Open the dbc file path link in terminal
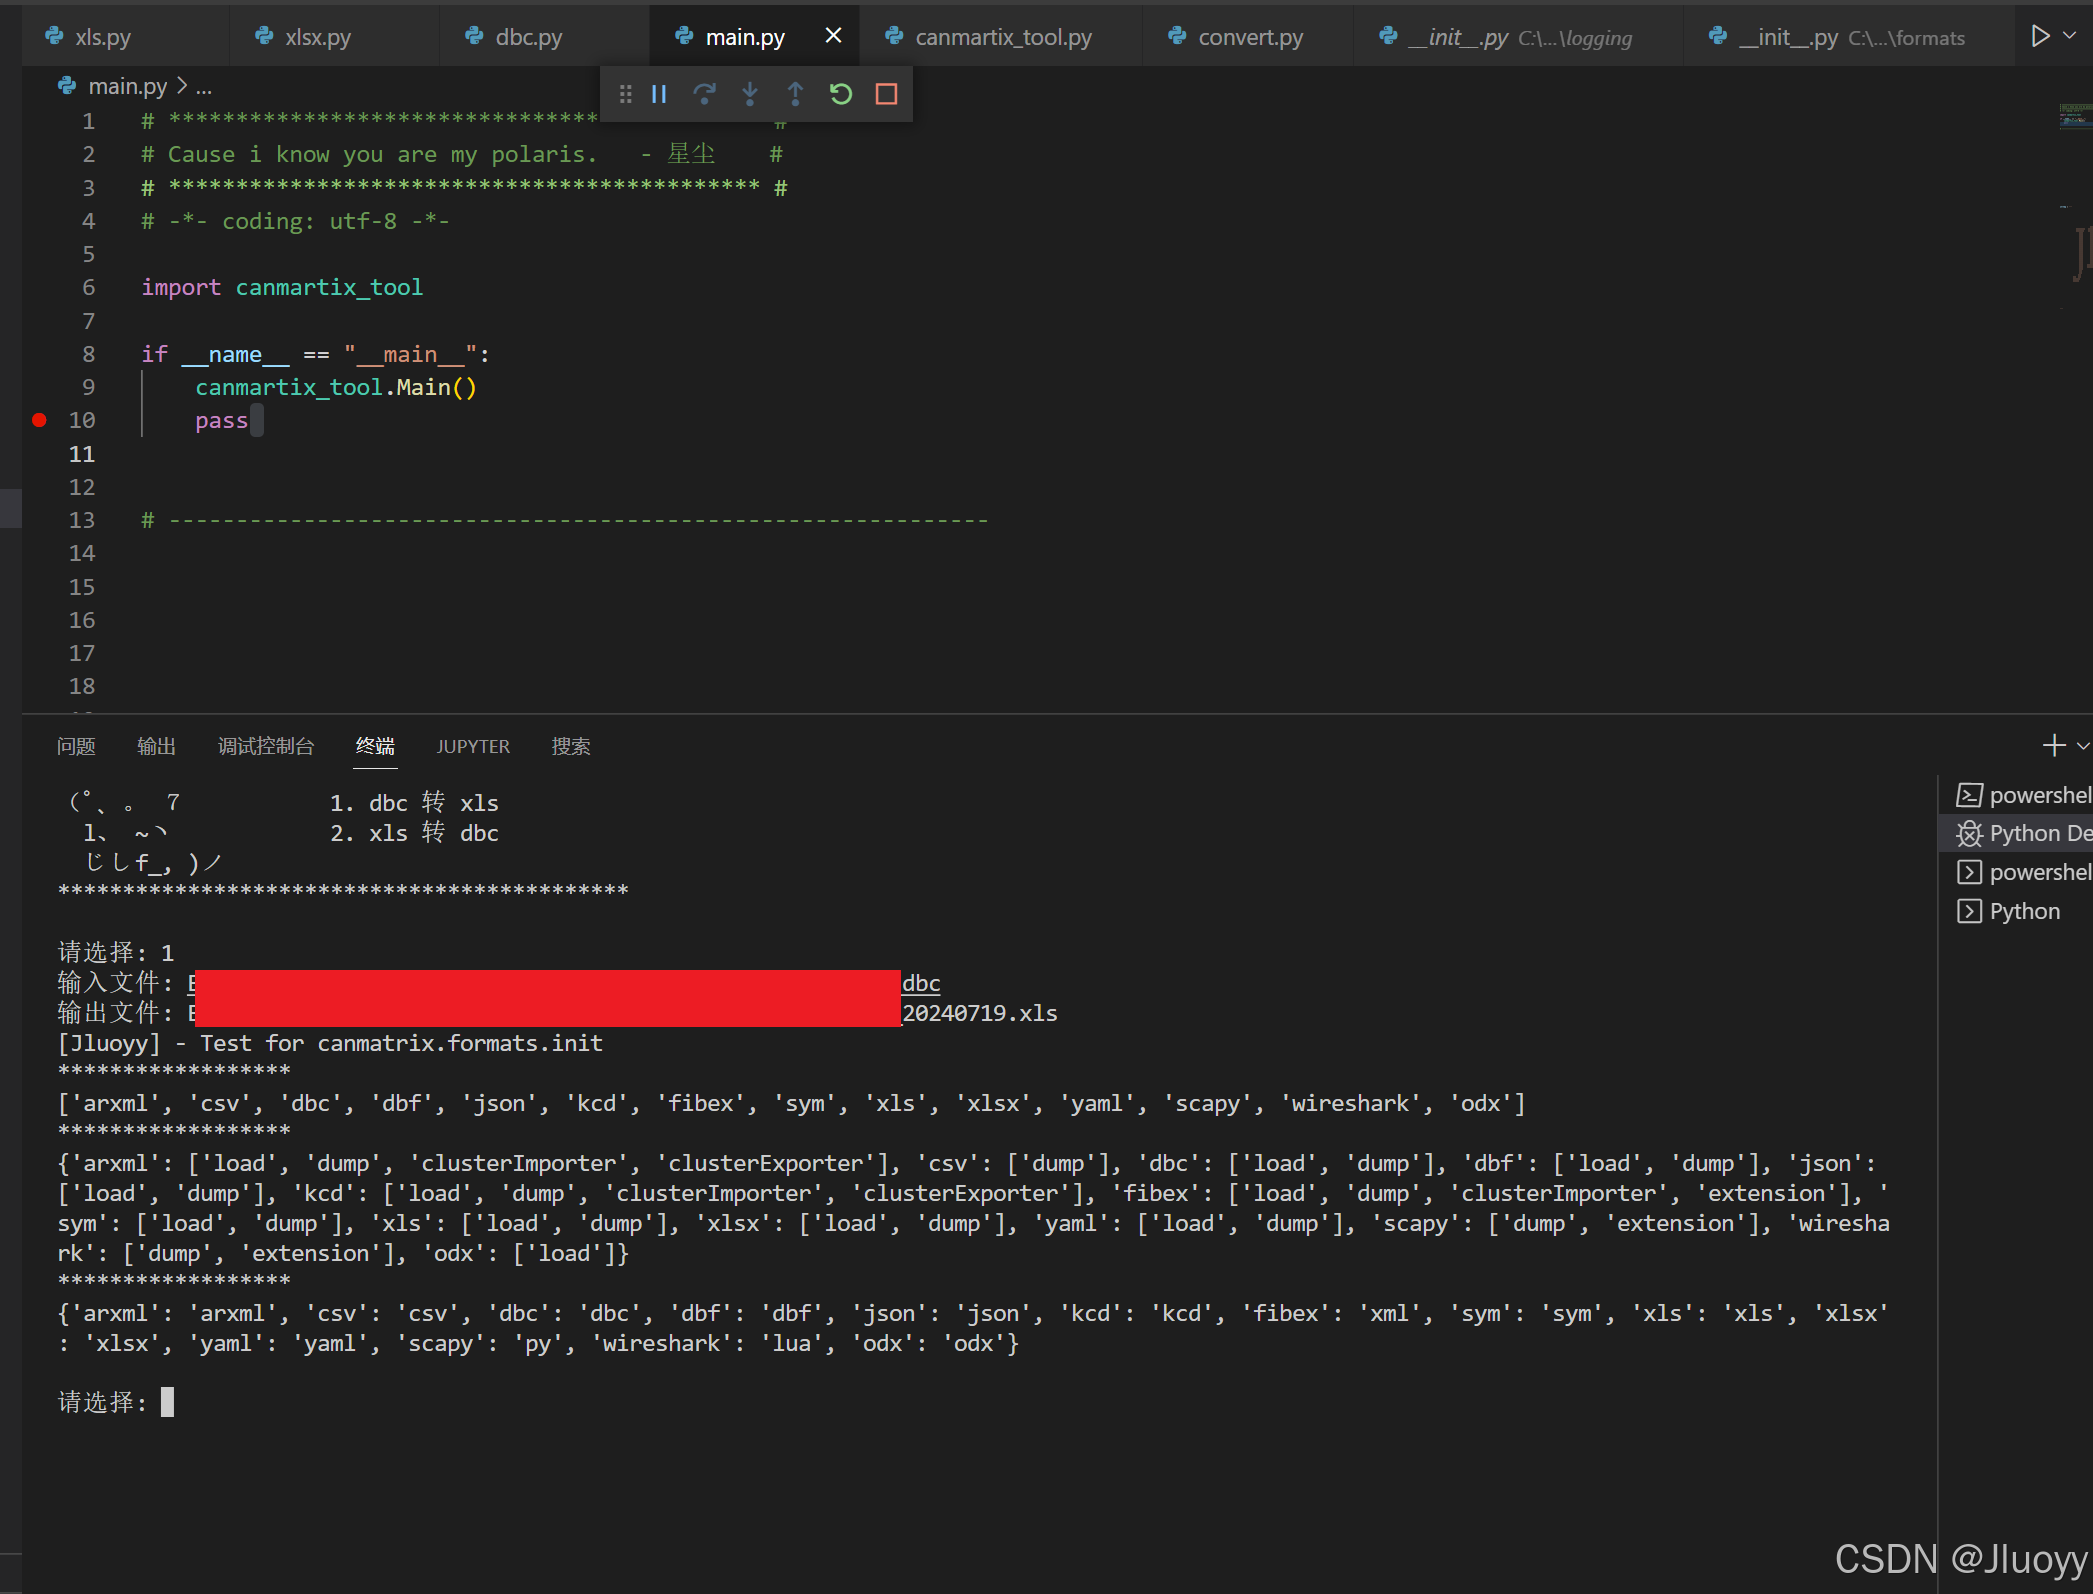The width and height of the screenshot is (2093, 1594). coord(921,983)
